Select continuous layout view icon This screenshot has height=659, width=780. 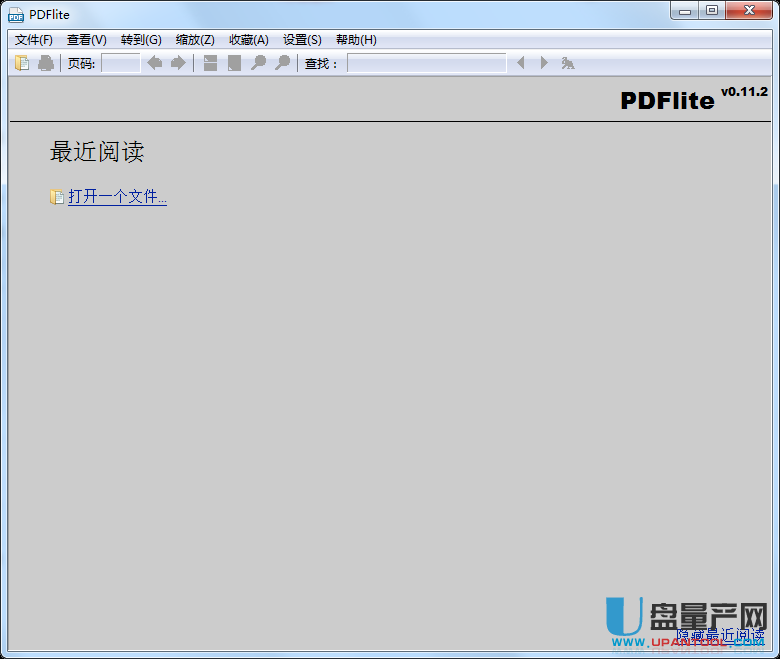click(210, 63)
